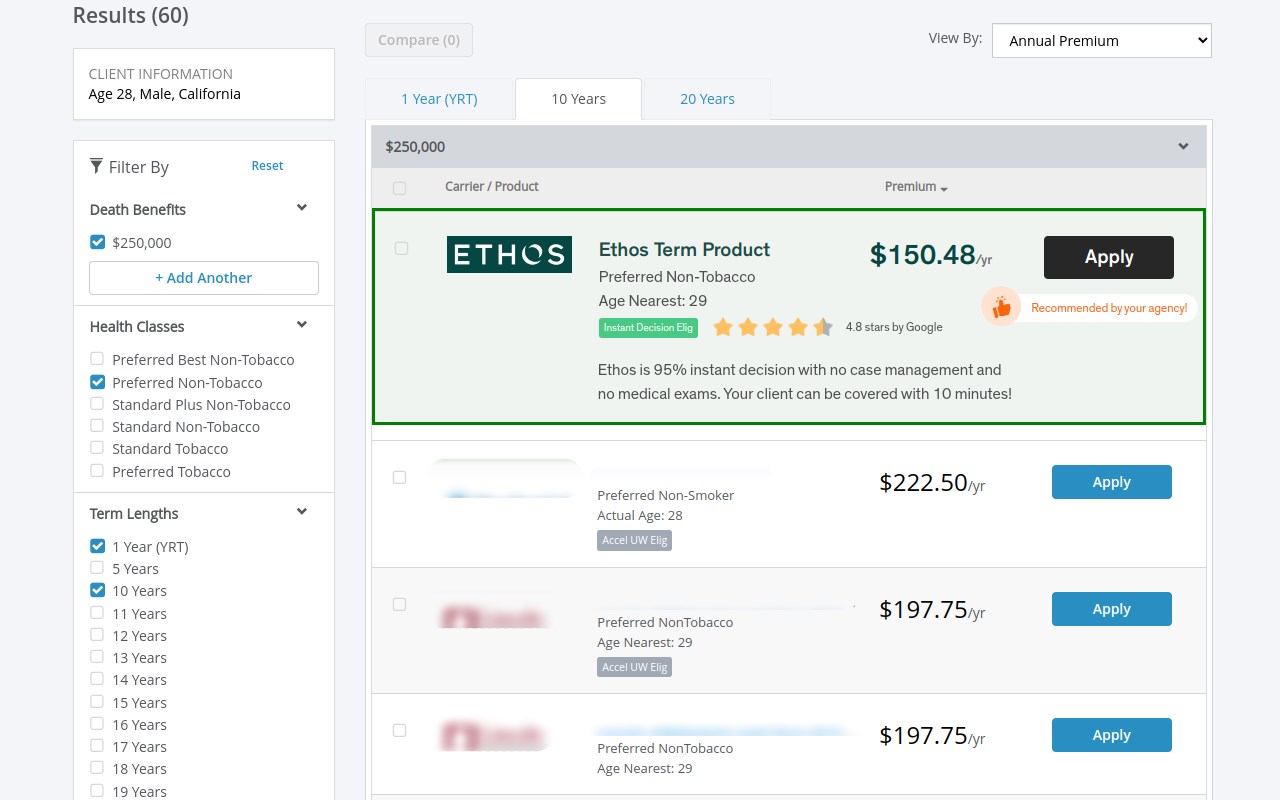Open the View By dropdown

coord(1101,41)
